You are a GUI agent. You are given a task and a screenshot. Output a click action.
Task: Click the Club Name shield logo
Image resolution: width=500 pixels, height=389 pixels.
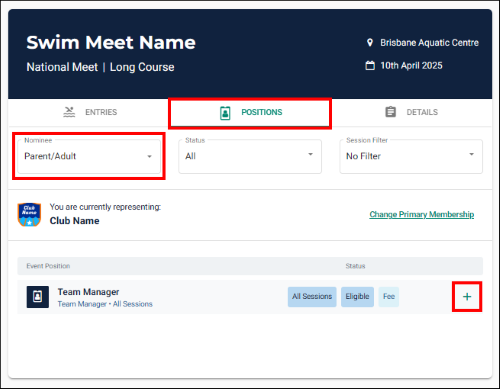(29, 214)
